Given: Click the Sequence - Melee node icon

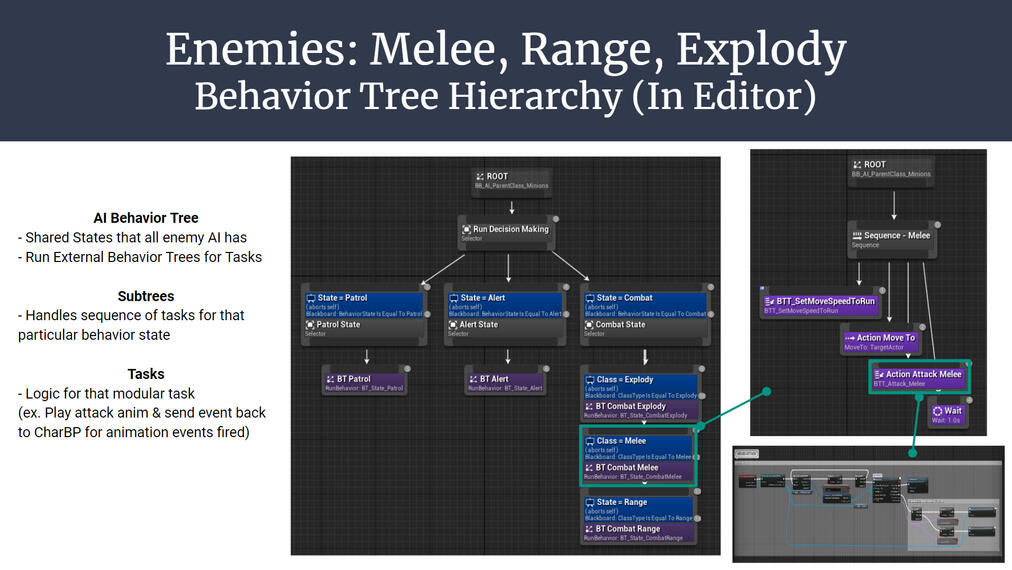Looking at the screenshot, I should [x=857, y=236].
